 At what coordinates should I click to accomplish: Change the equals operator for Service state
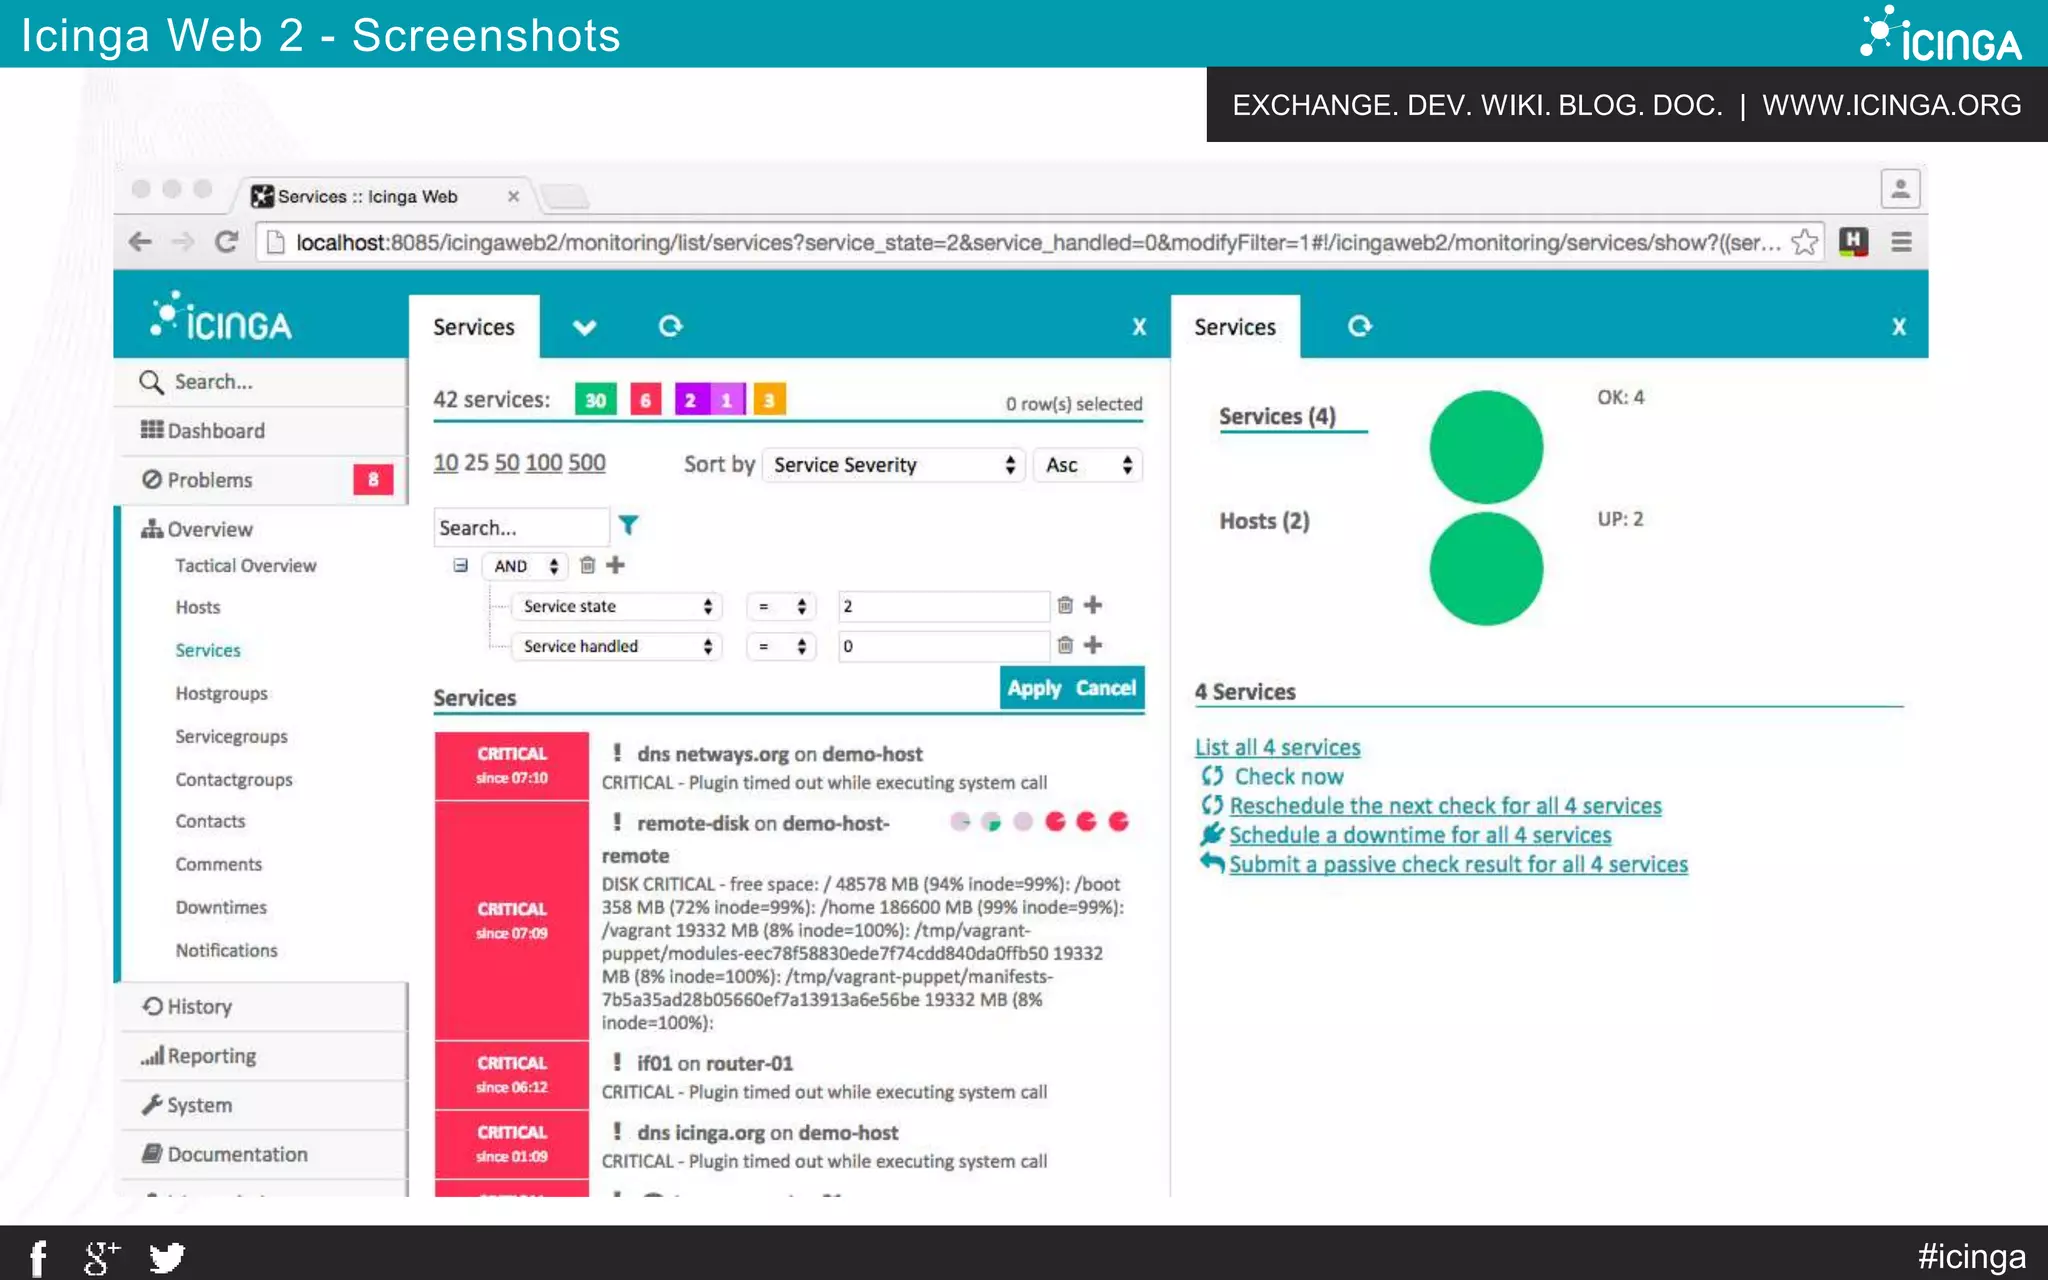(781, 606)
